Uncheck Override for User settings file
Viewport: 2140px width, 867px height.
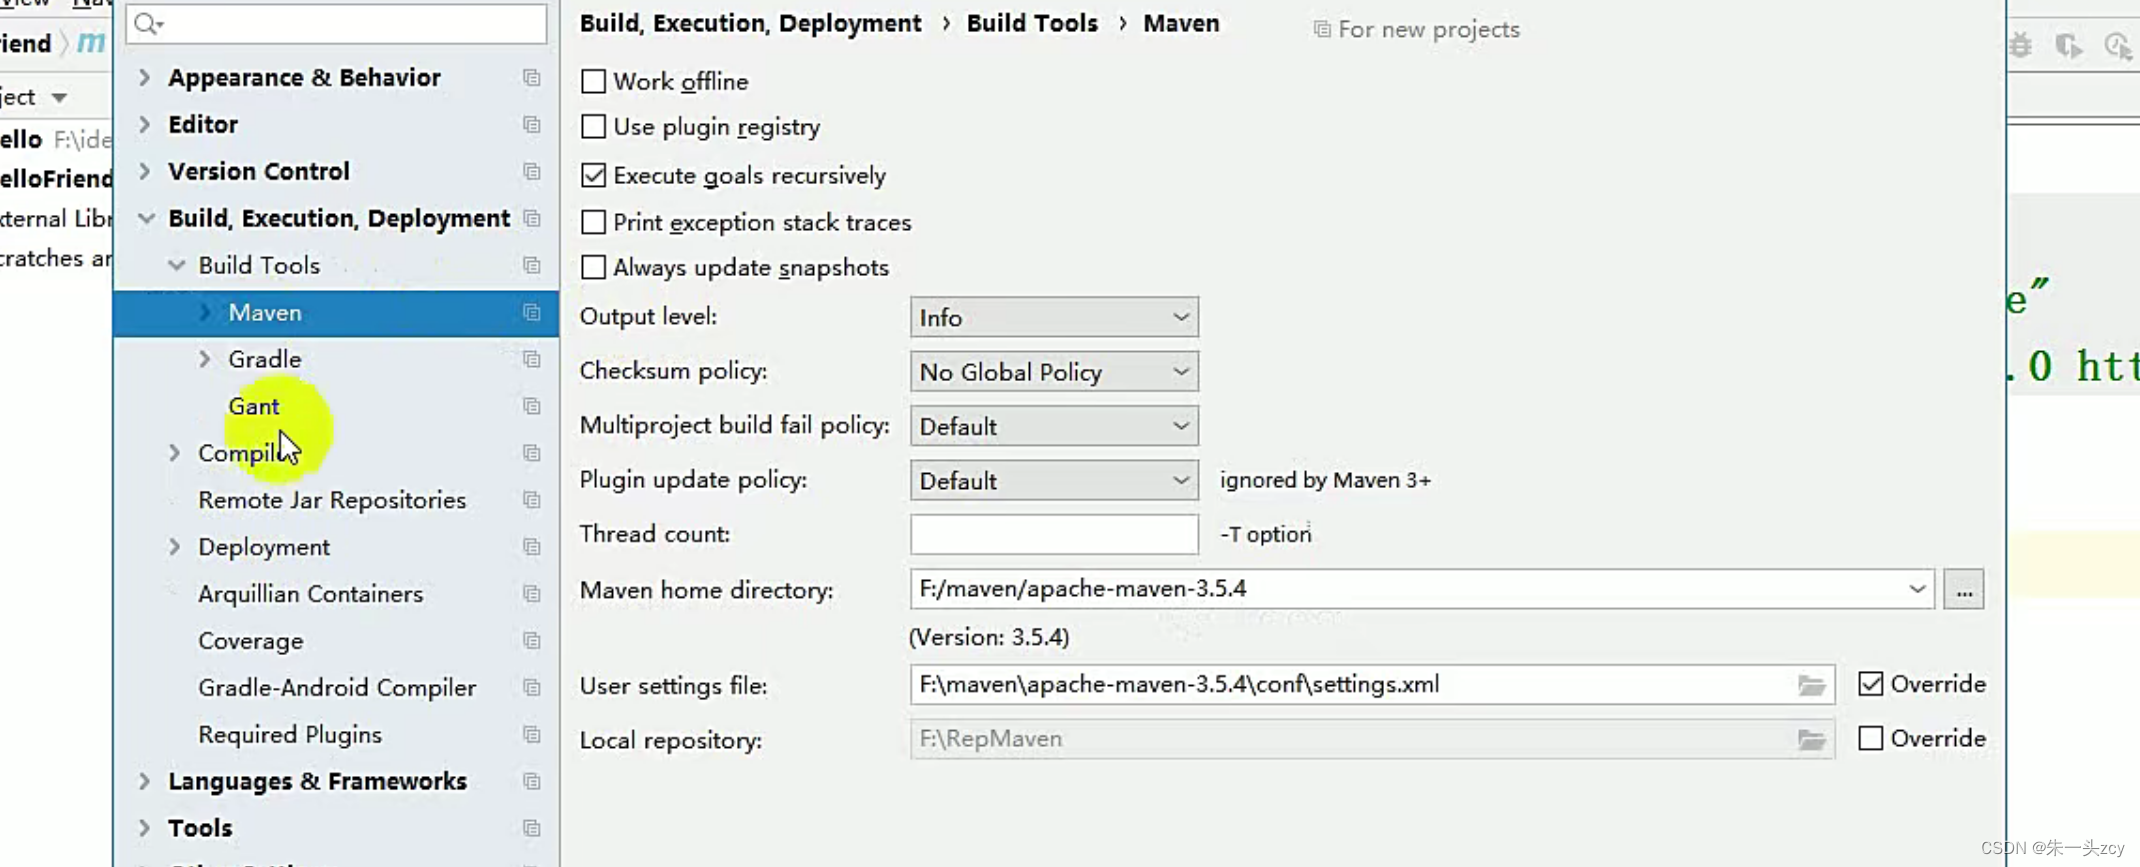(1870, 684)
